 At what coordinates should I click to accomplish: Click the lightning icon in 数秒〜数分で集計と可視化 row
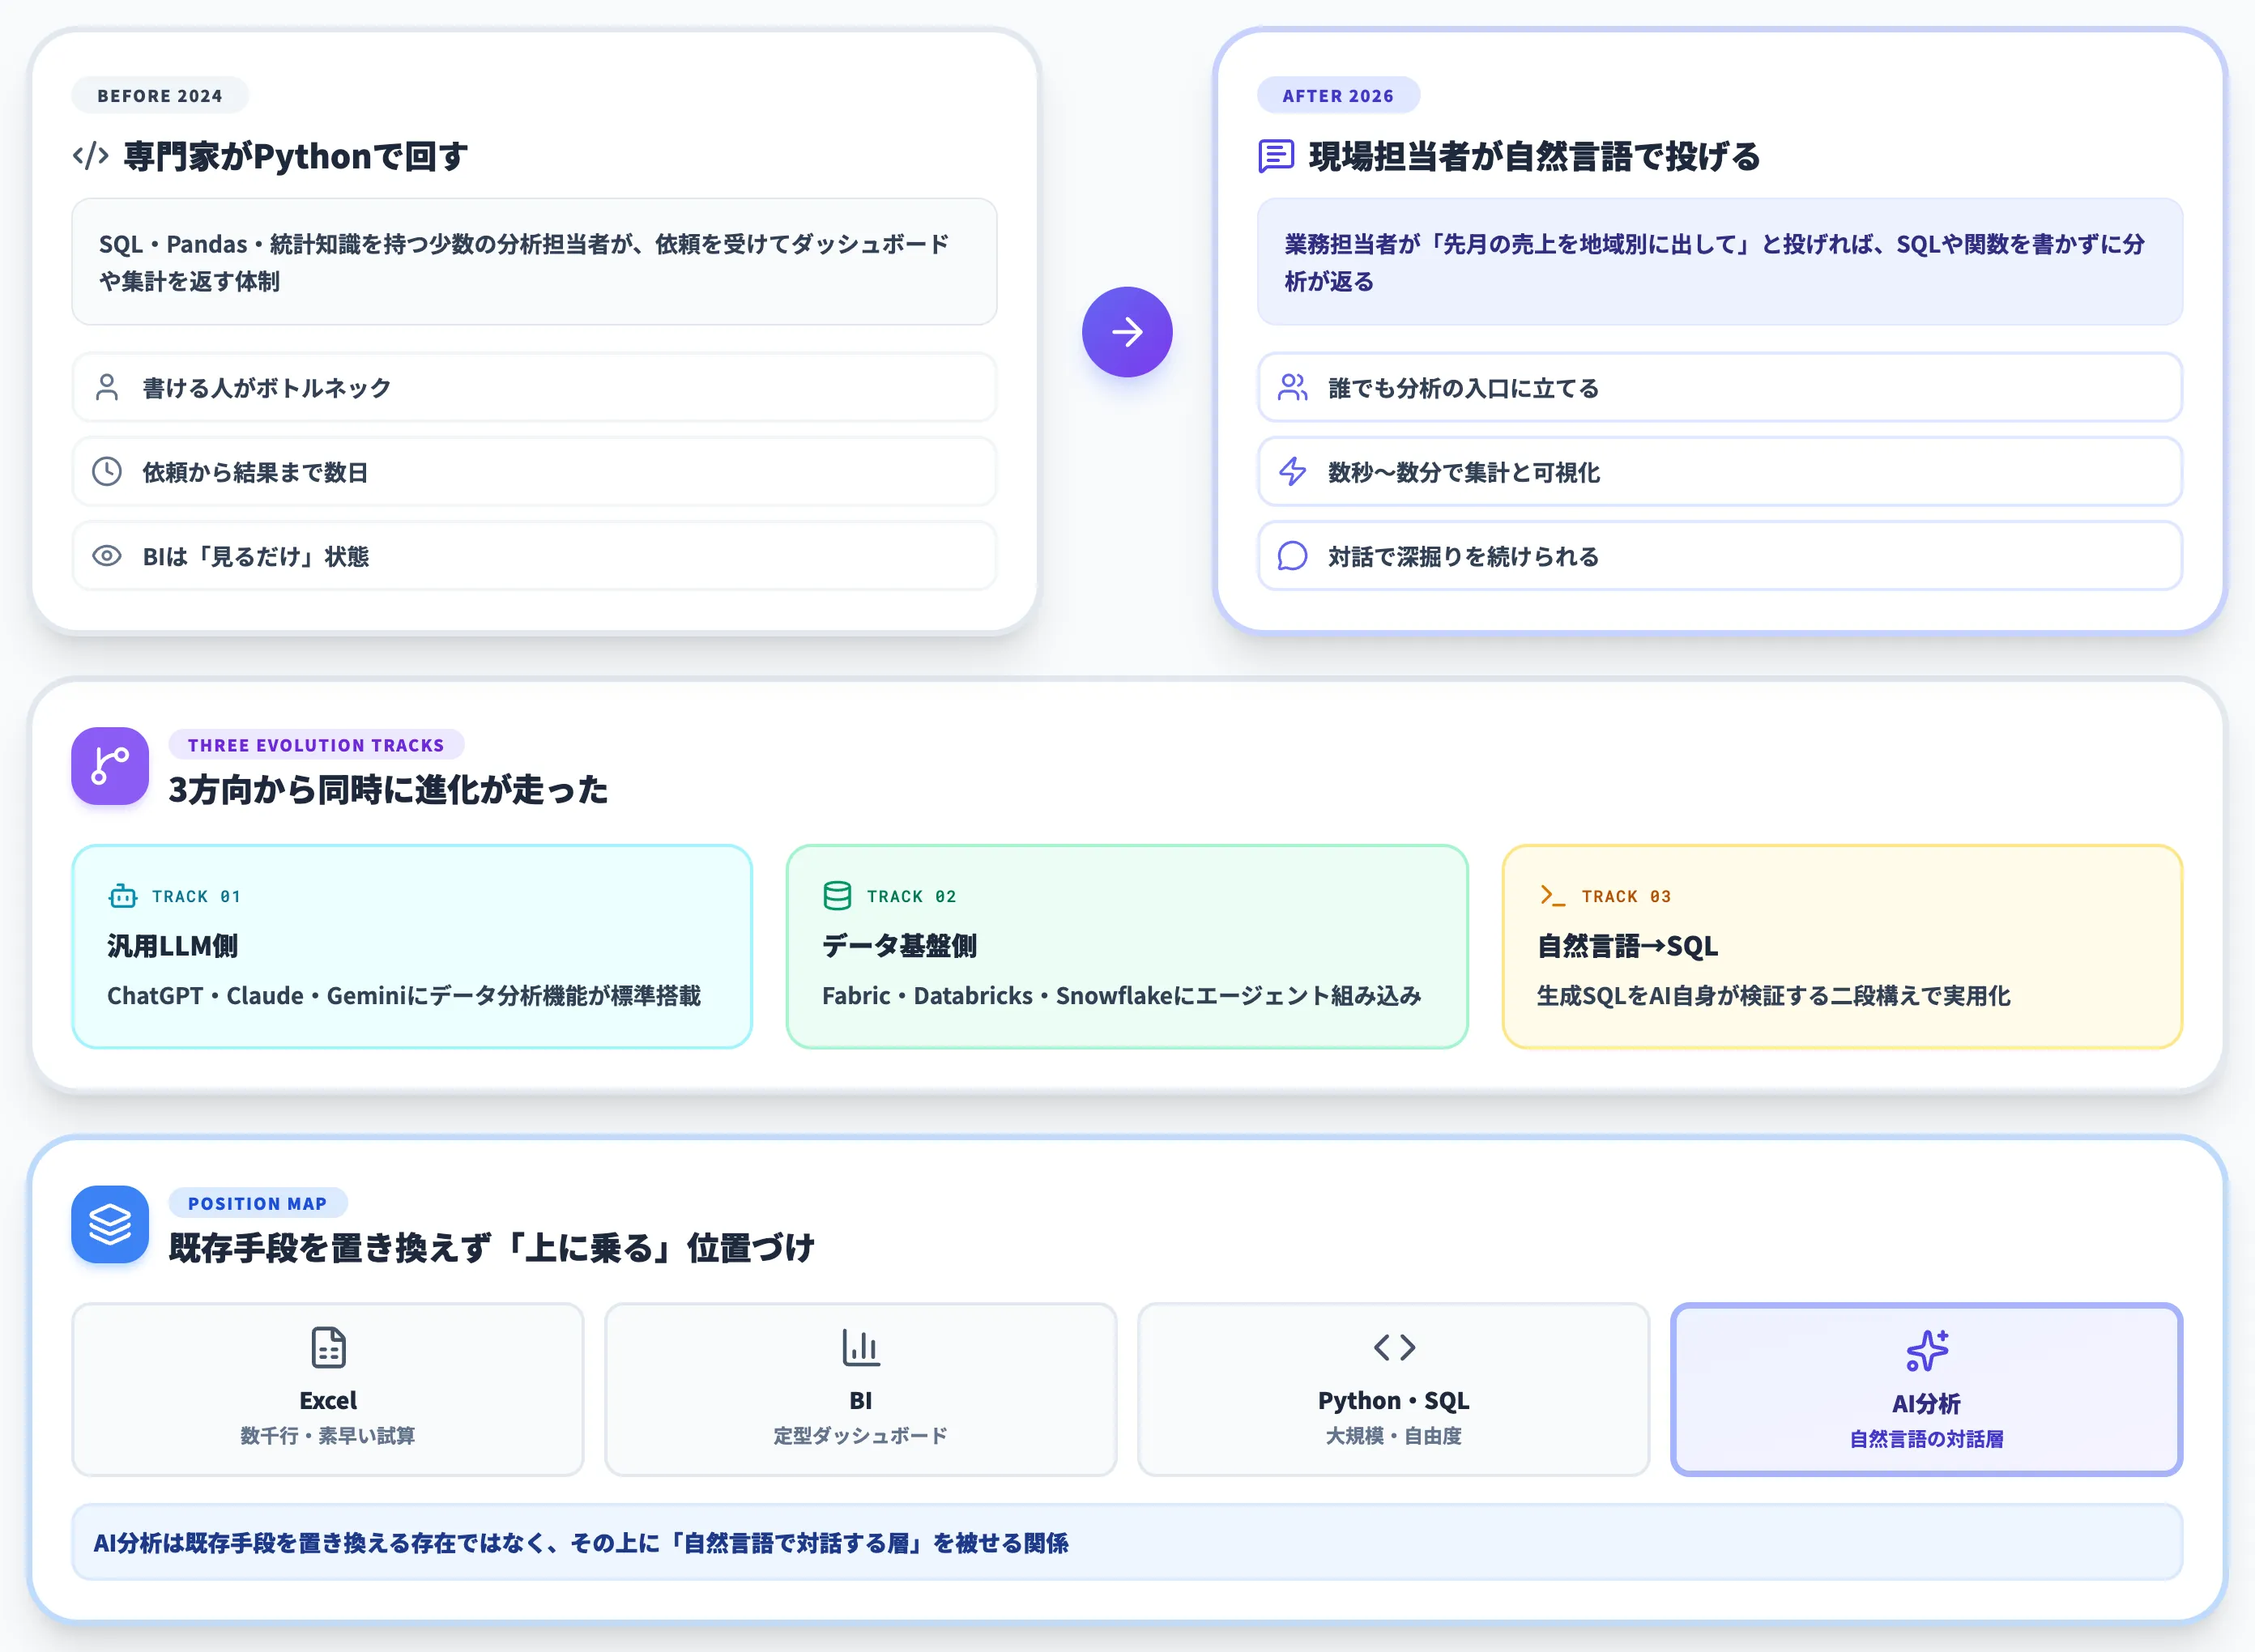point(1293,471)
